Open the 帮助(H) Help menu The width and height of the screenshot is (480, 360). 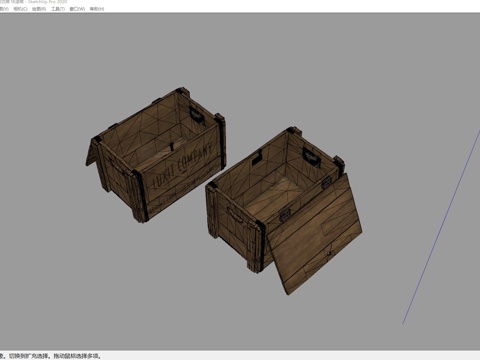(x=97, y=9)
